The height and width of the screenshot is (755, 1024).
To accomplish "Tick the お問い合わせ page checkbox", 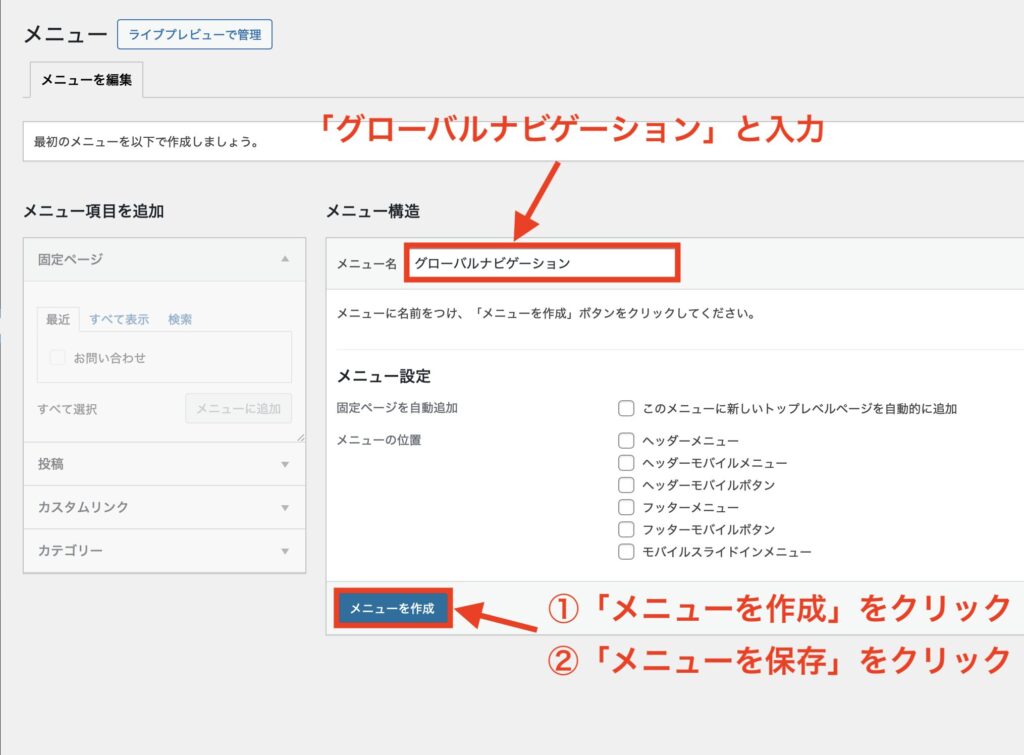I will click(x=58, y=357).
